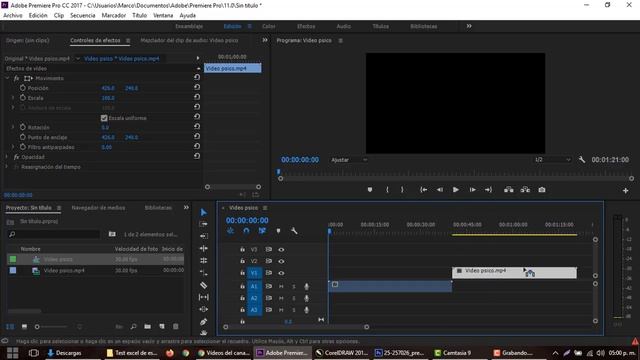The image size is (640, 360).
Task: Toggle V2 track output eye
Action: coord(281,261)
